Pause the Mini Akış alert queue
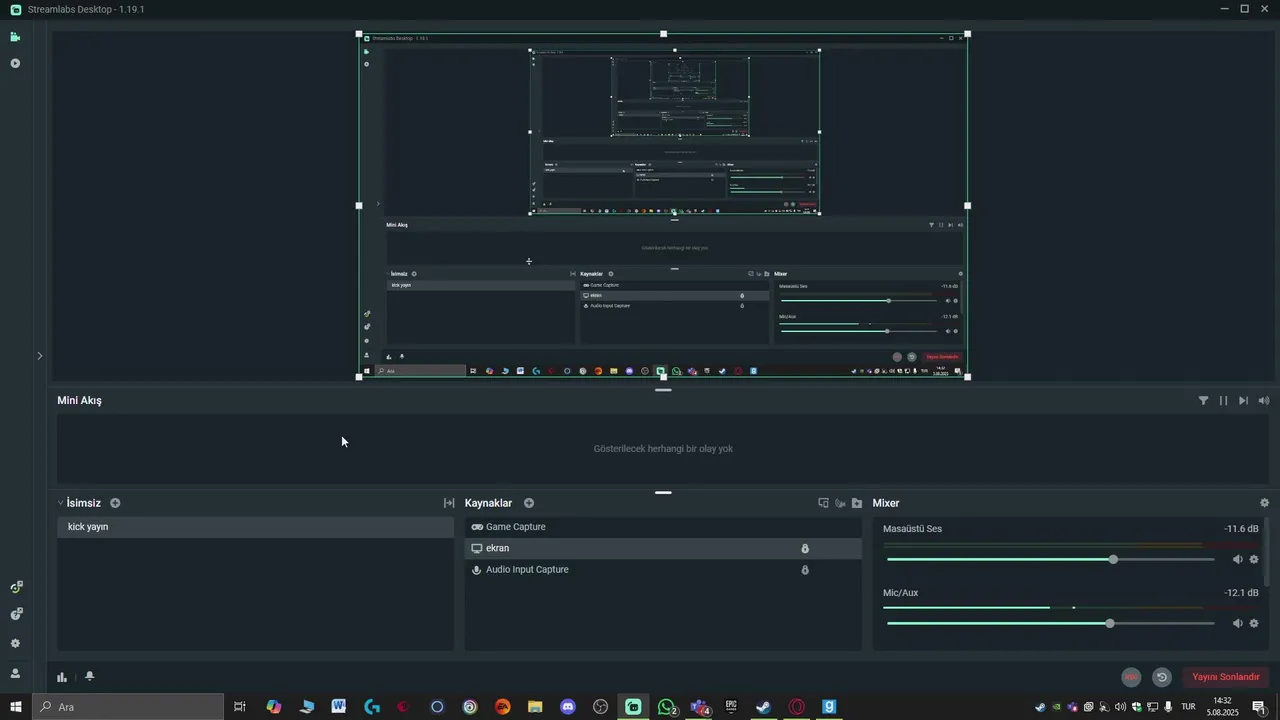The width and height of the screenshot is (1280, 720). pos(1223,400)
